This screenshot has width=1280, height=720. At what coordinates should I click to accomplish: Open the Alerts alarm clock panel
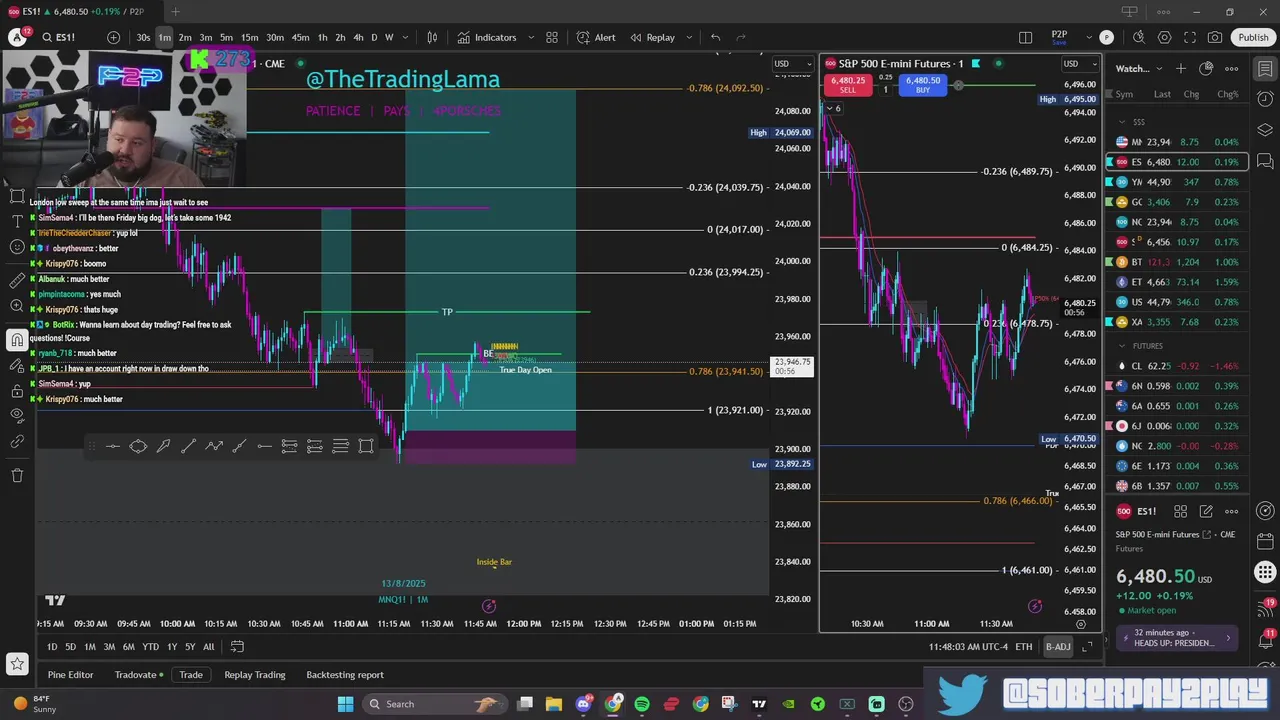(1265, 99)
